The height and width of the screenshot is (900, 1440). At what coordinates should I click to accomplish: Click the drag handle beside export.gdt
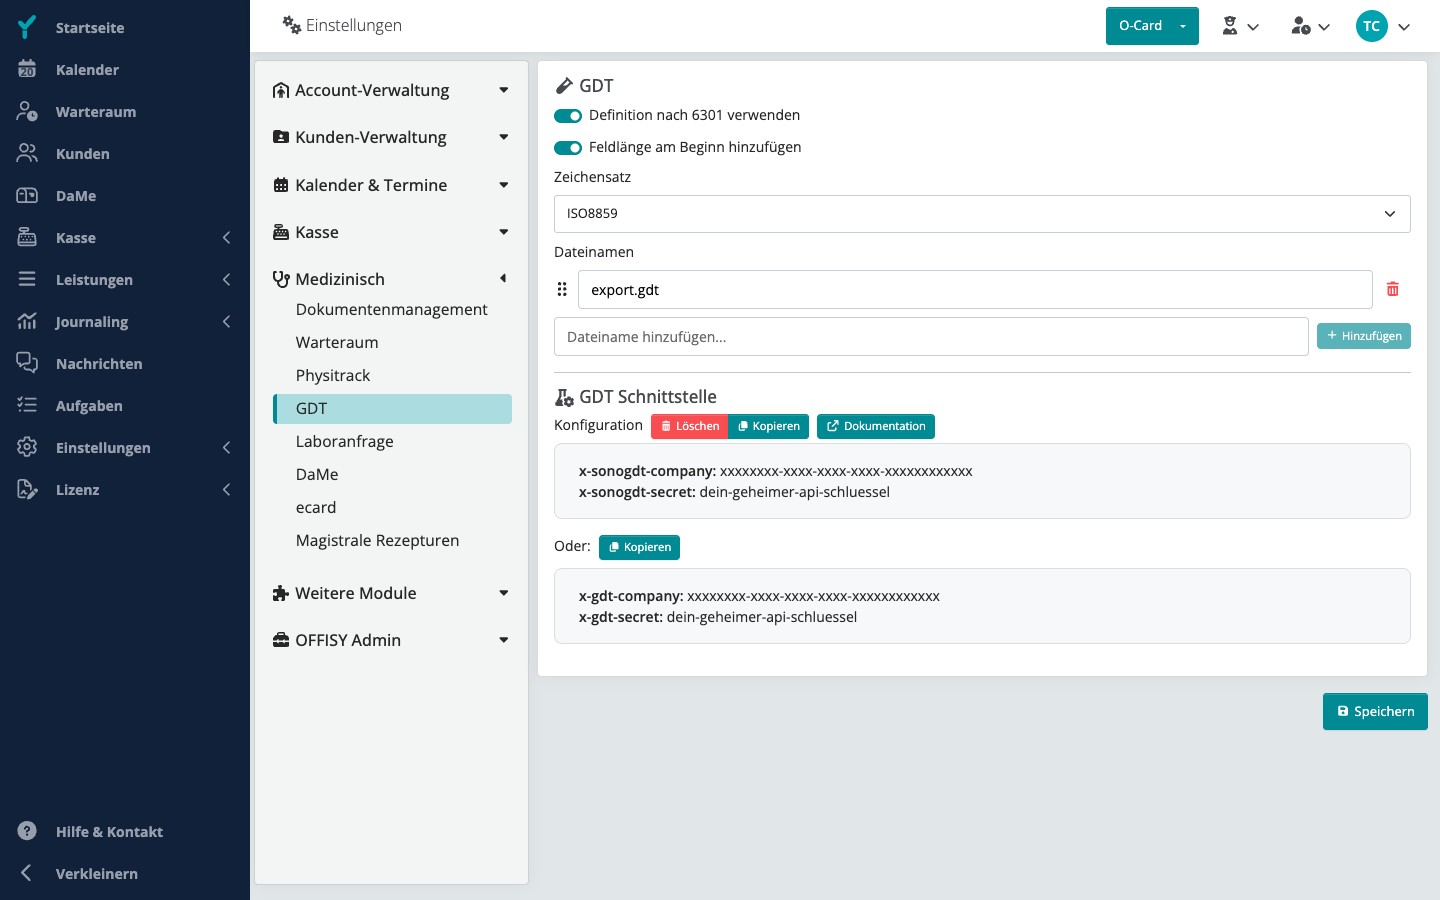[x=562, y=289]
